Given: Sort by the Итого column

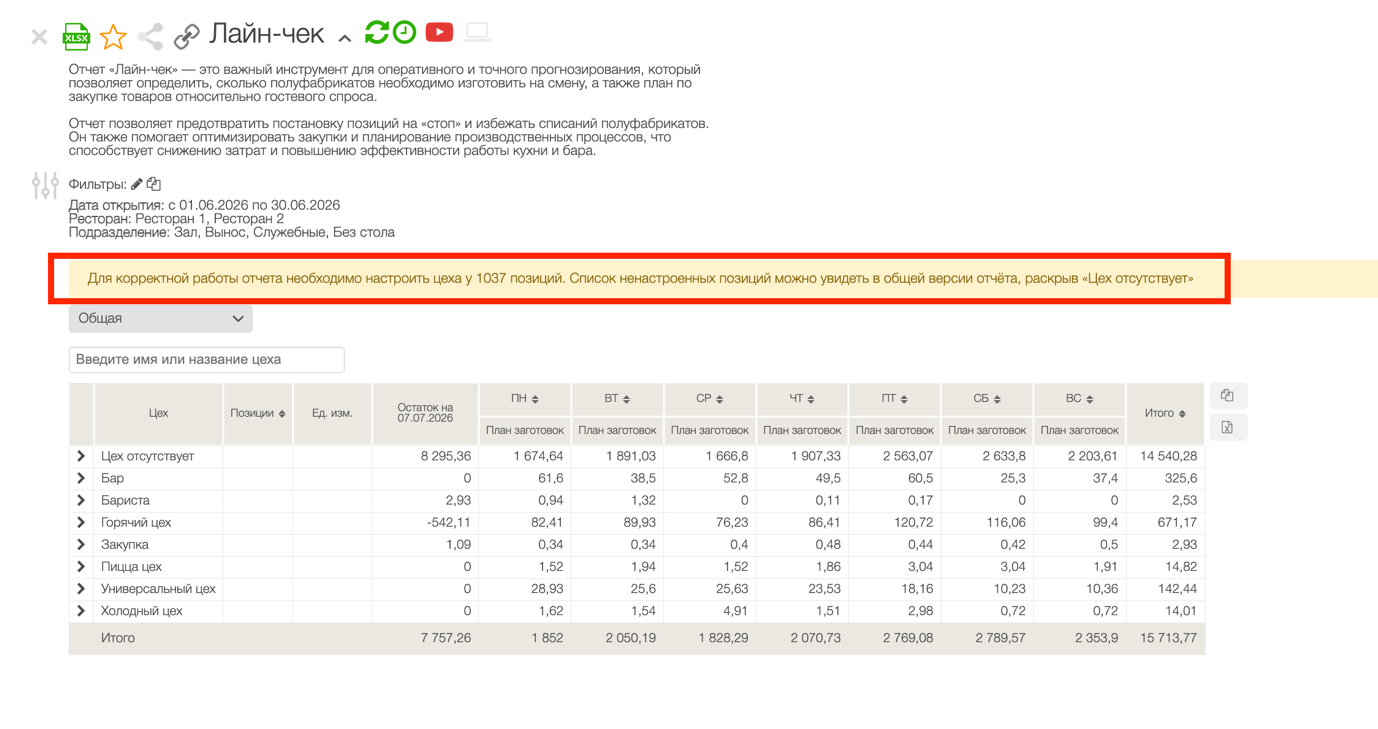Looking at the screenshot, I should (x=1165, y=413).
